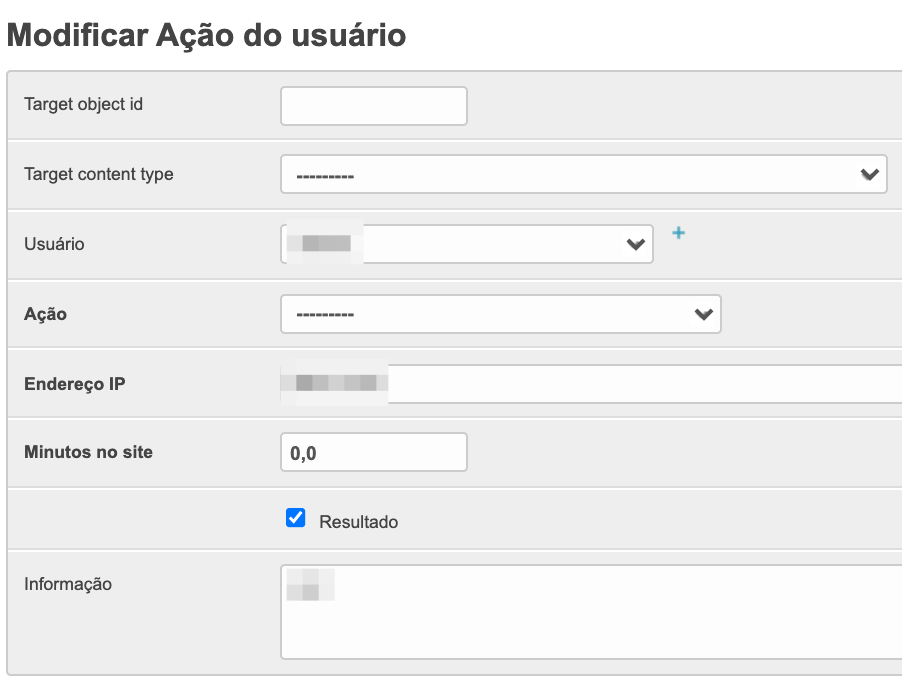Open the Ação dropdown list
Viewport: 902px width, 680px height.
pos(500,314)
